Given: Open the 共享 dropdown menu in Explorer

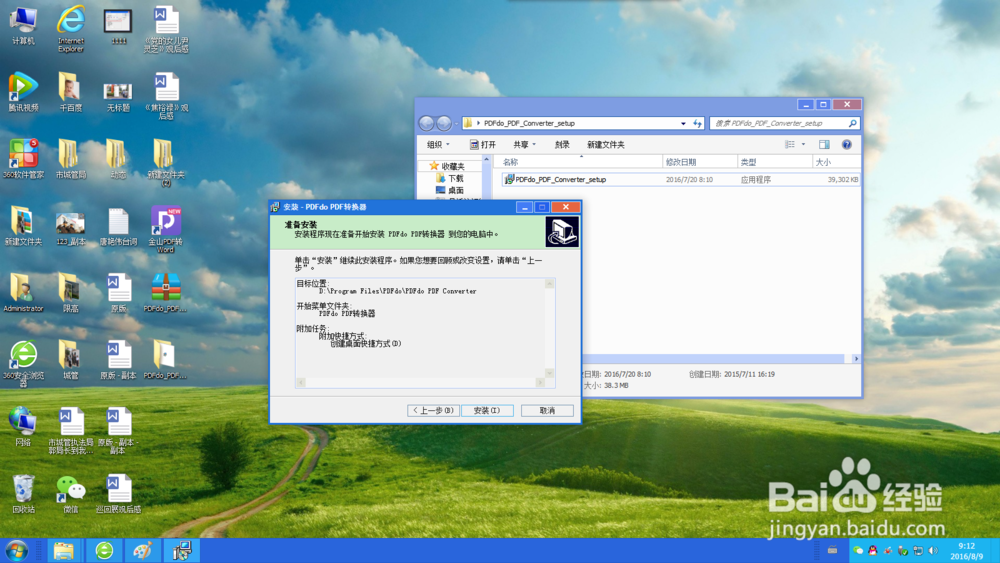Looking at the screenshot, I should [x=525, y=145].
